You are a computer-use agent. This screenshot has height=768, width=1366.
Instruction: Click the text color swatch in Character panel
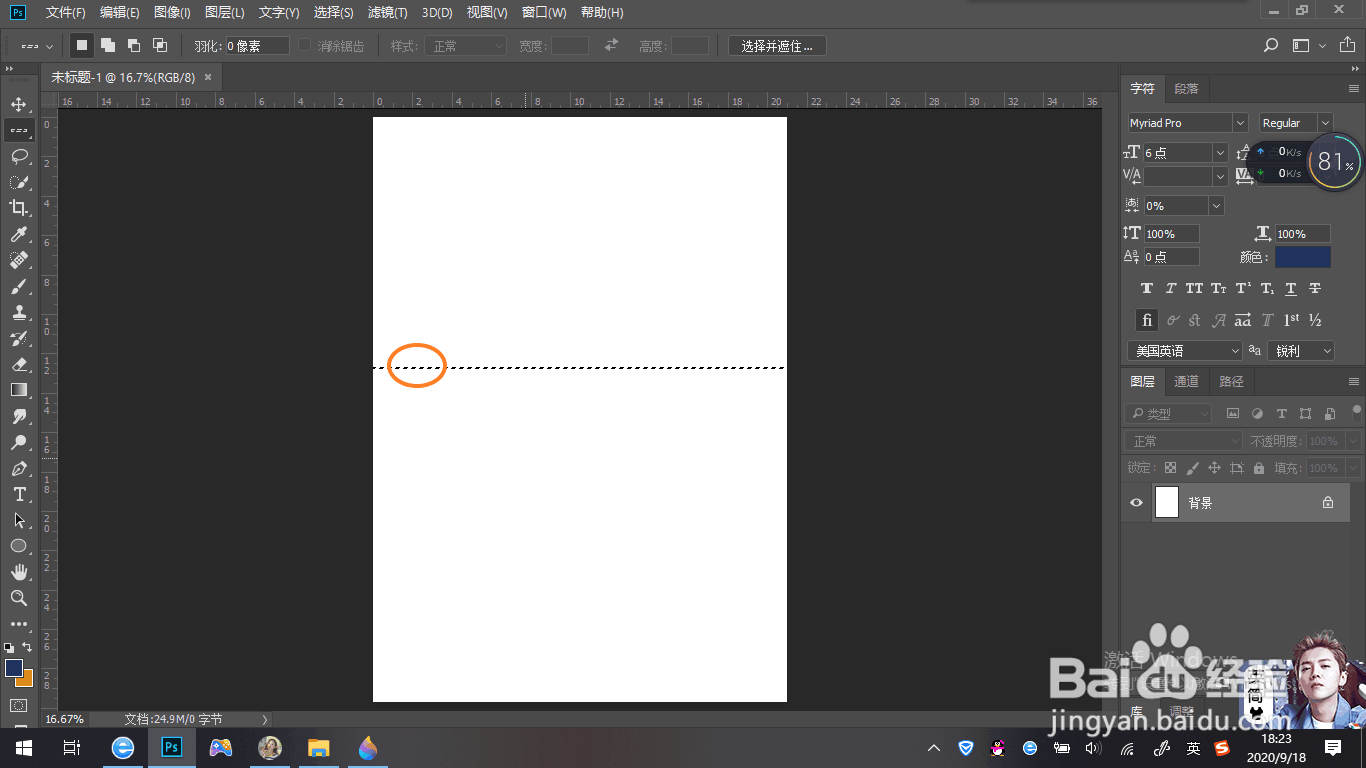[1302, 257]
